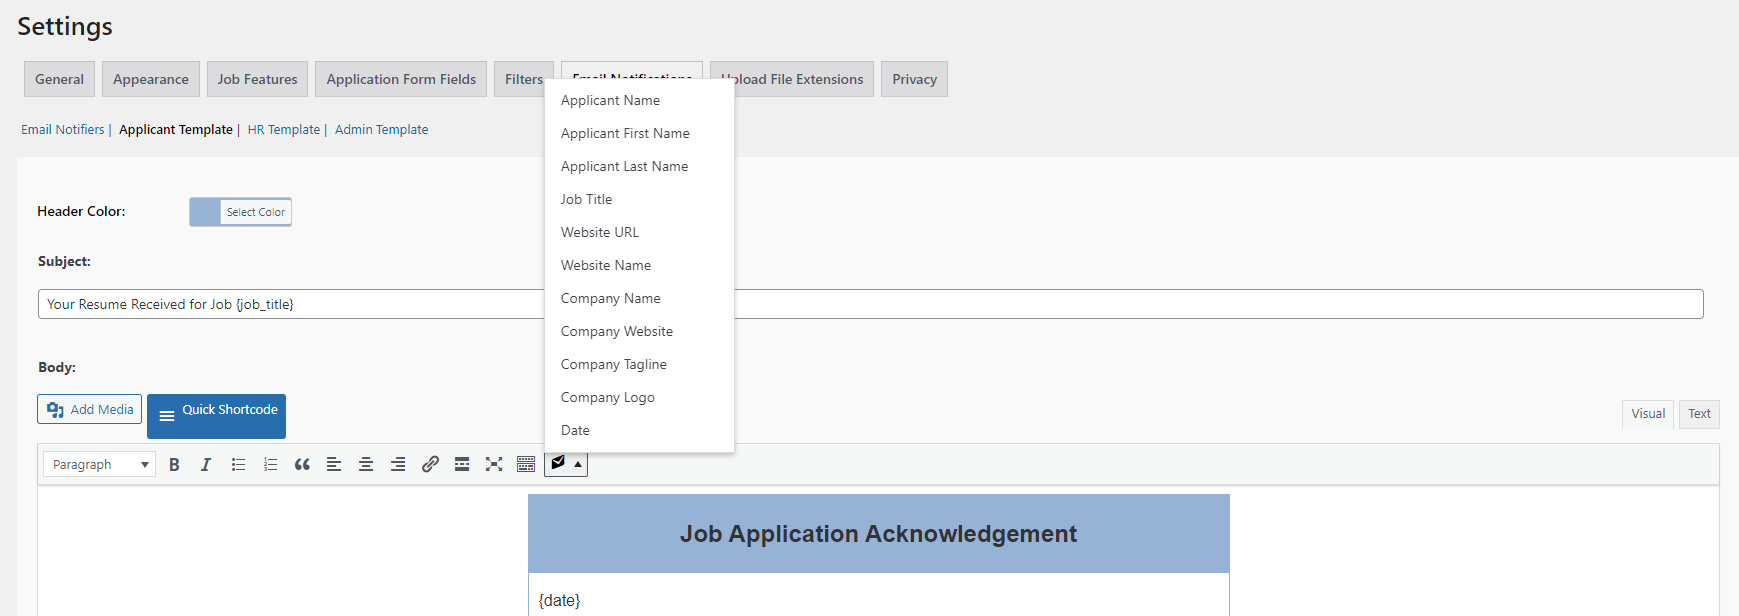Toggle the editor toolbar rows
The width and height of the screenshot is (1739, 616).
pos(526,464)
